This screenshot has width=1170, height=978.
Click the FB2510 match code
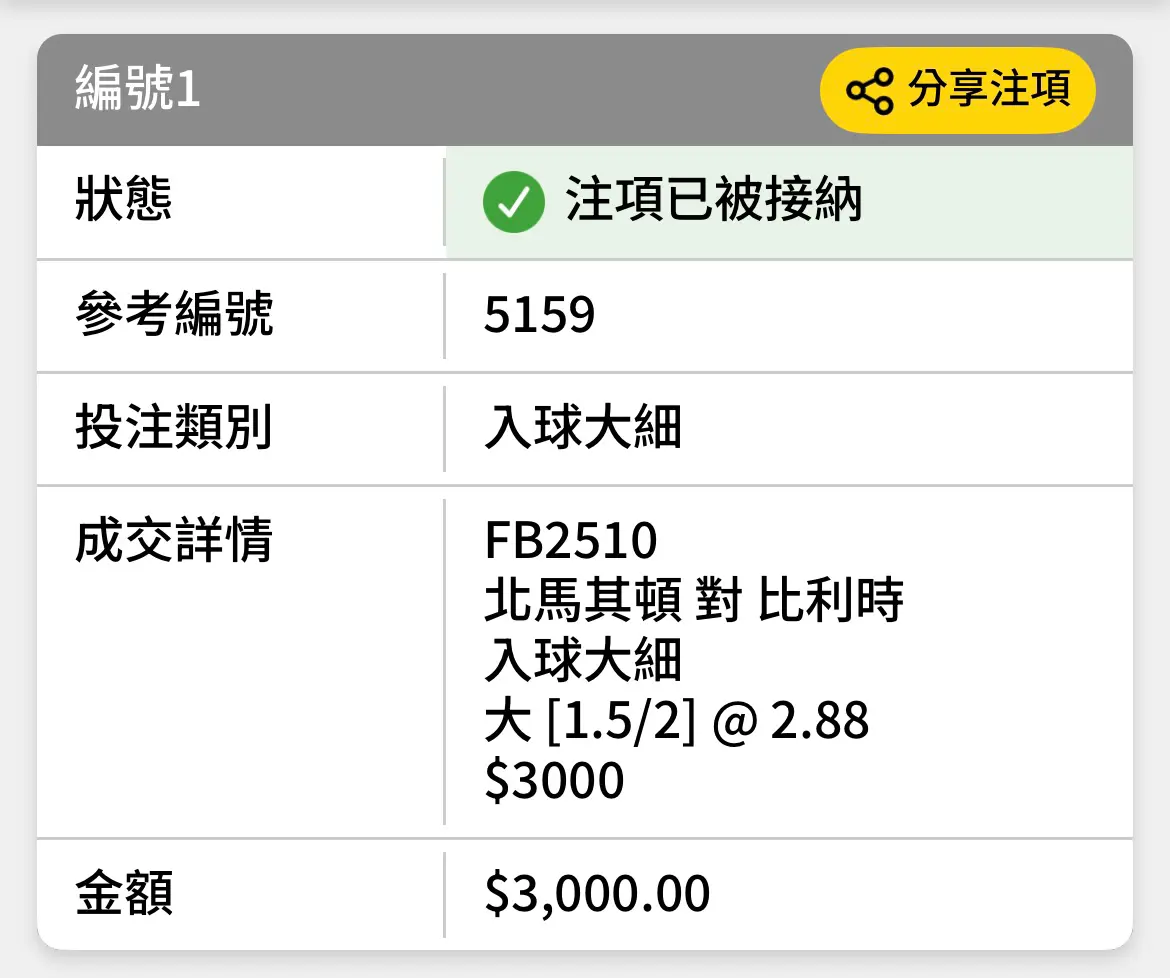tap(571, 540)
